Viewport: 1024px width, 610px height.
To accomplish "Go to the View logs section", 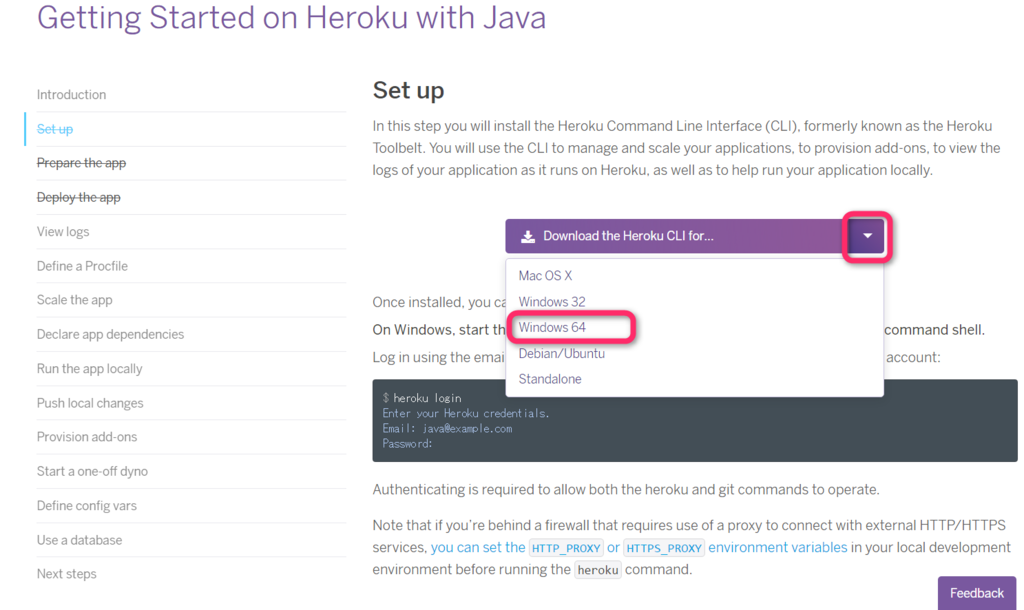I will [63, 232].
